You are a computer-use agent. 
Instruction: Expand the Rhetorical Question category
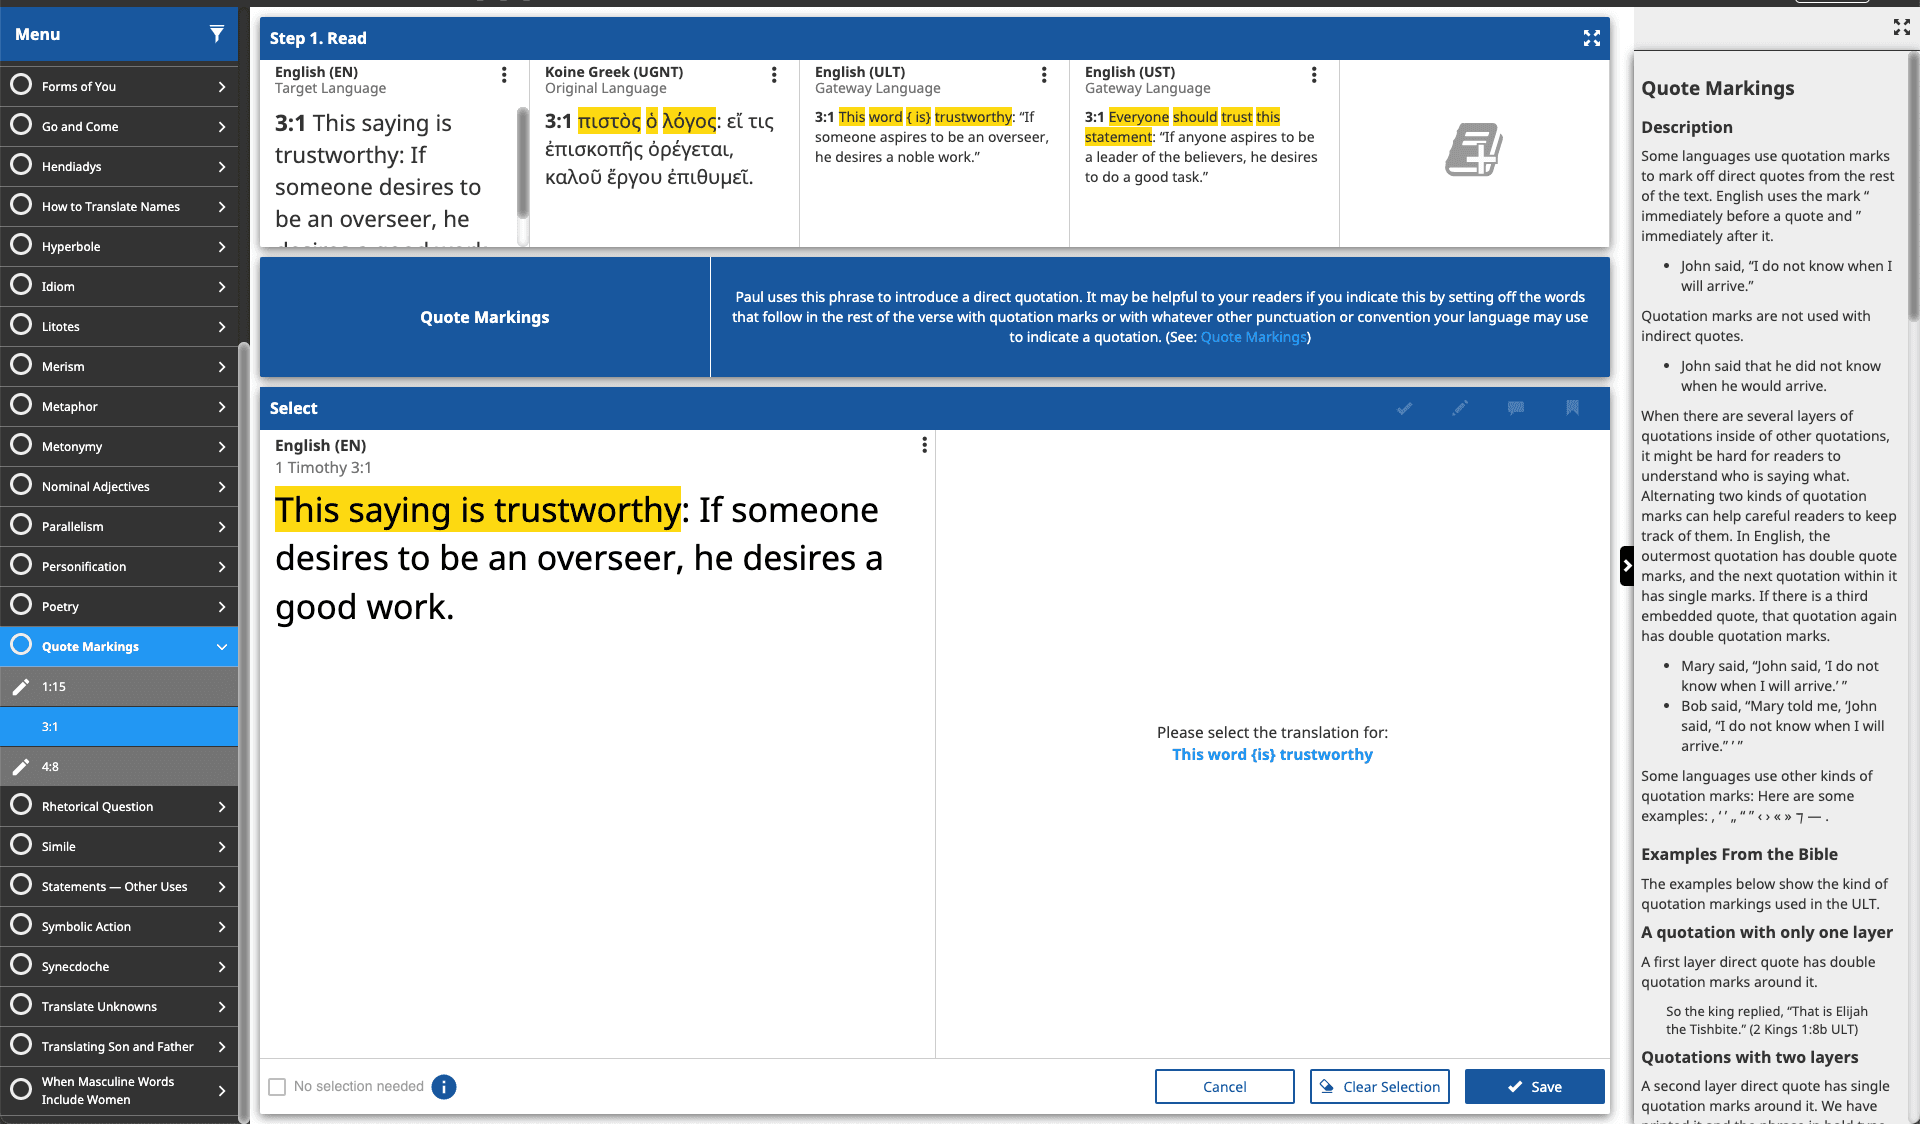tap(221, 806)
